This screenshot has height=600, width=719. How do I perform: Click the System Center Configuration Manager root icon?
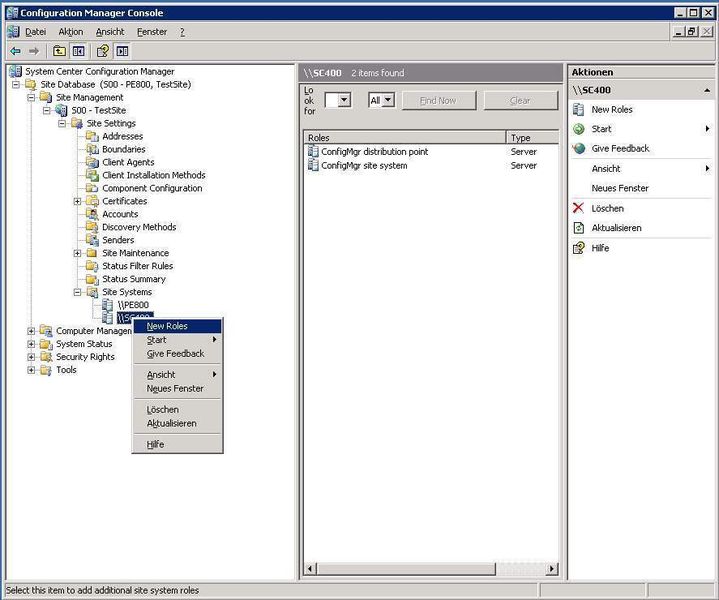[16, 71]
